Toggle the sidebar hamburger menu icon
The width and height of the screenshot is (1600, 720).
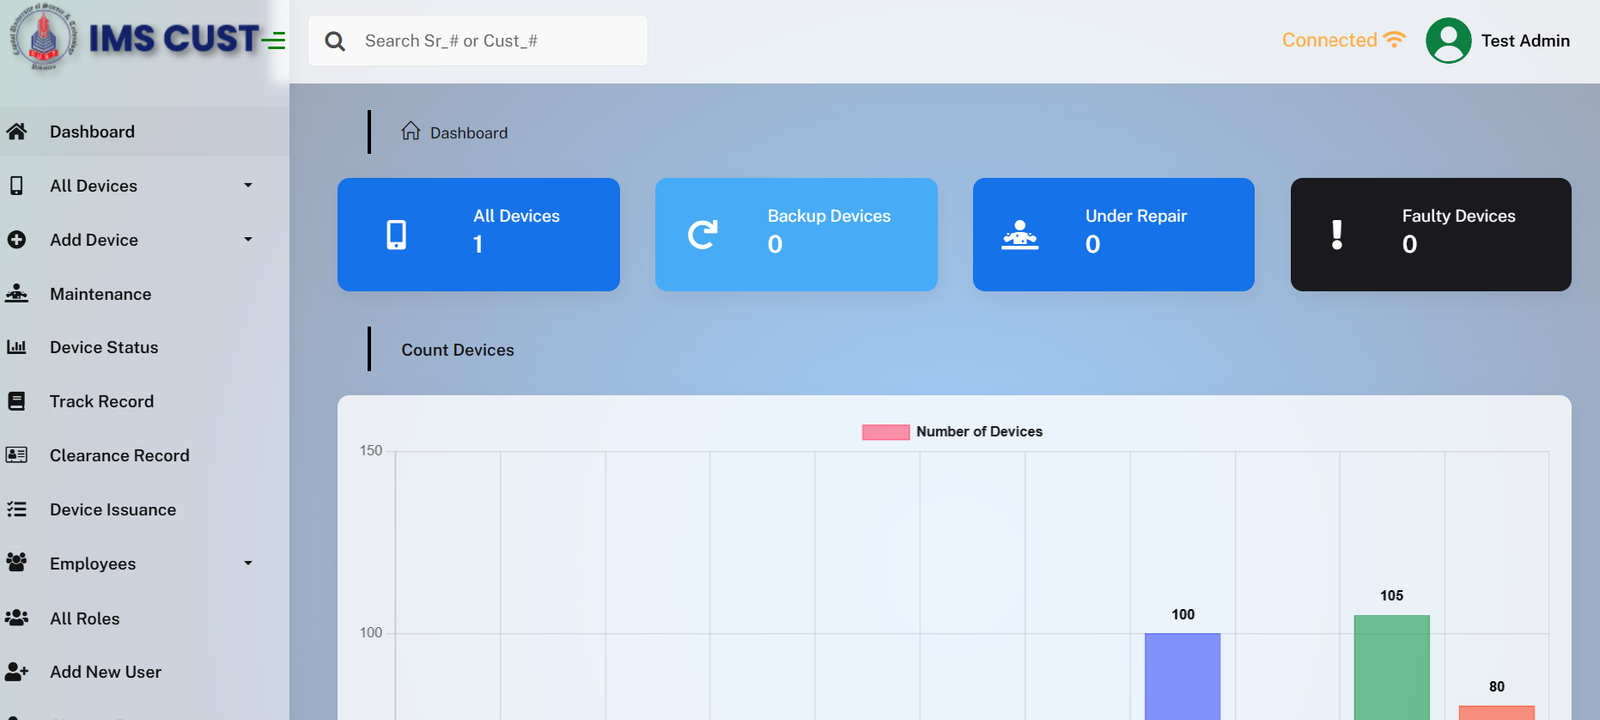point(274,41)
